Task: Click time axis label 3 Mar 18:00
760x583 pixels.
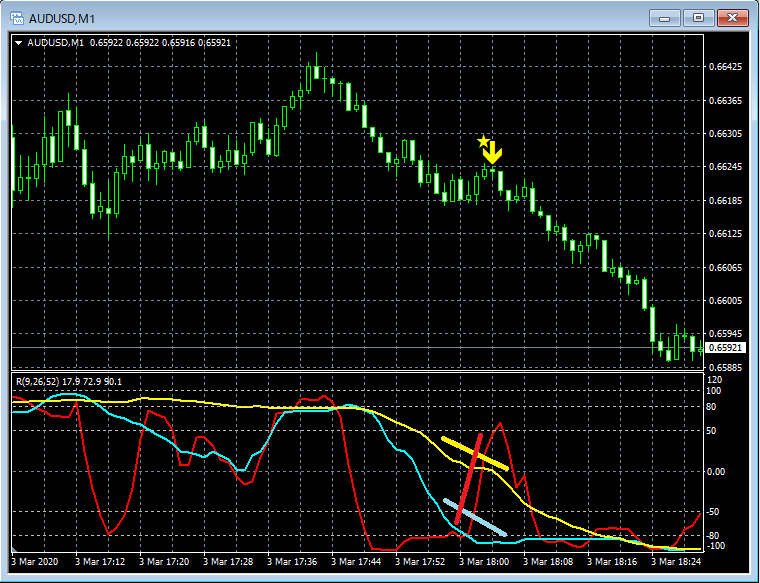Action: [484, 562]
